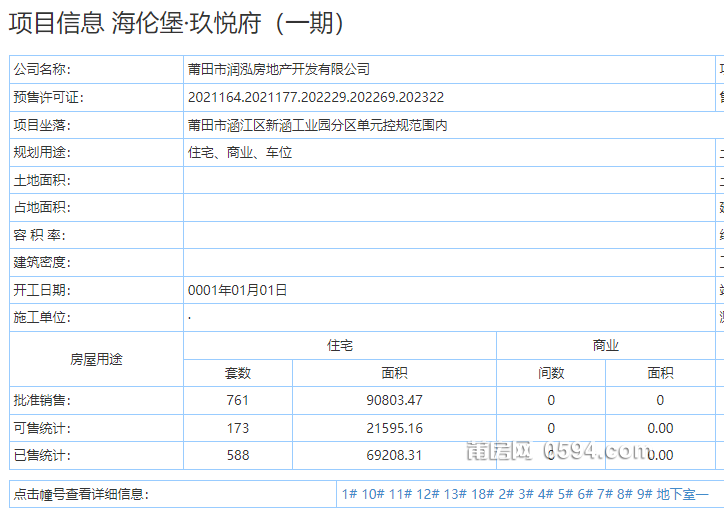
Task: Open building 7# details link
Action: point(604,494)
